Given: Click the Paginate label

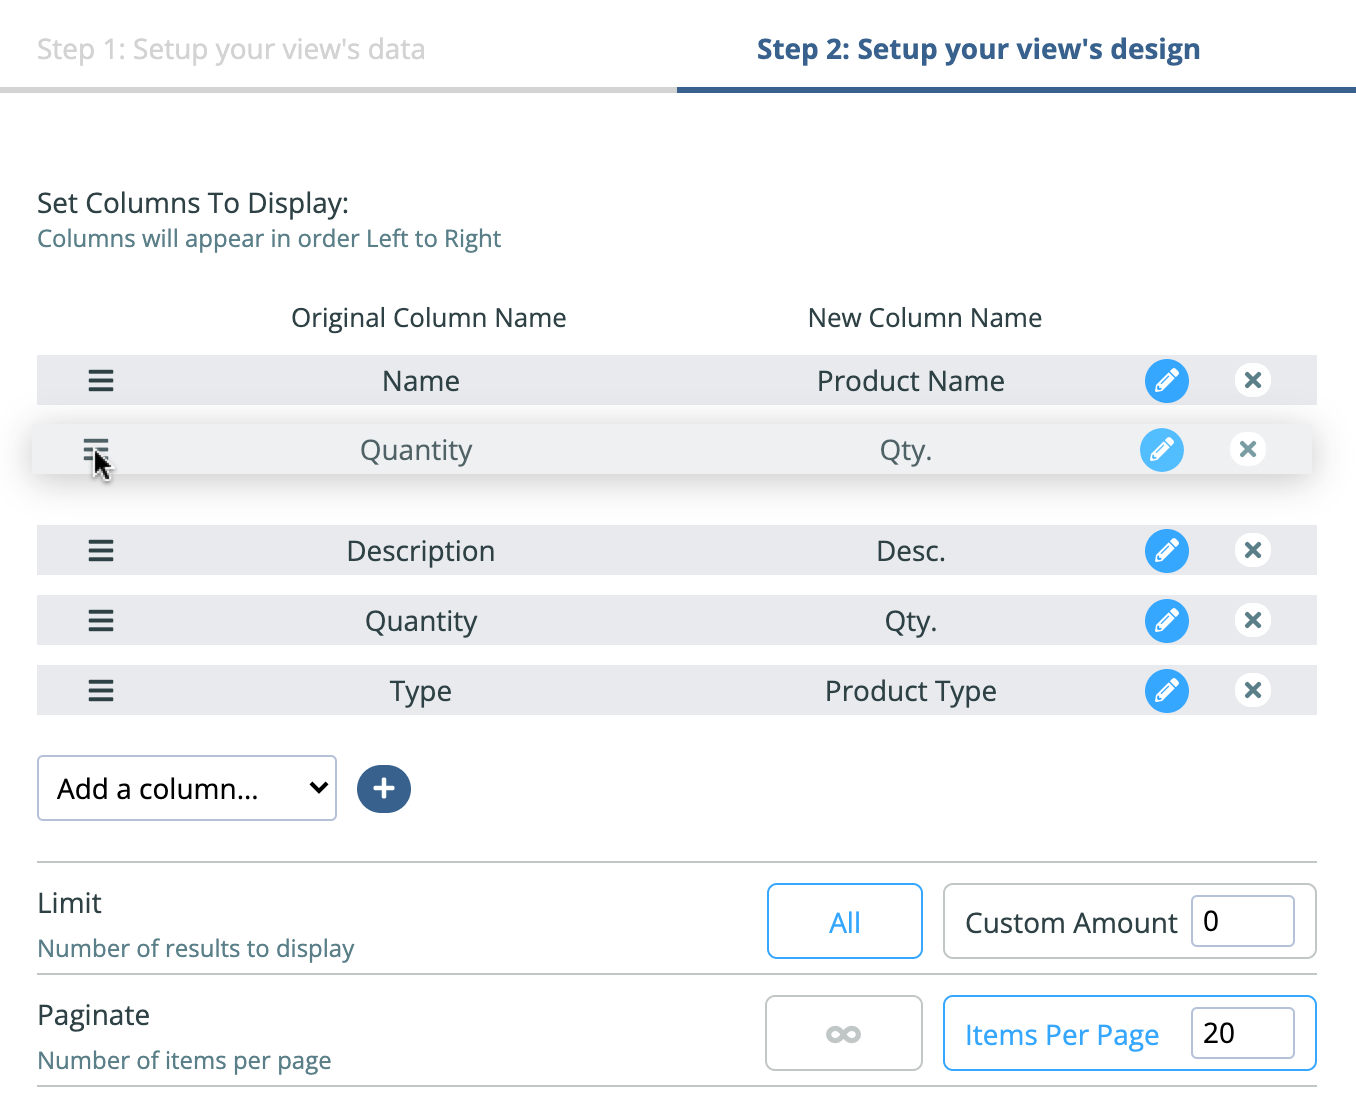Looking at the screenshot, I should click(94, 1015).
